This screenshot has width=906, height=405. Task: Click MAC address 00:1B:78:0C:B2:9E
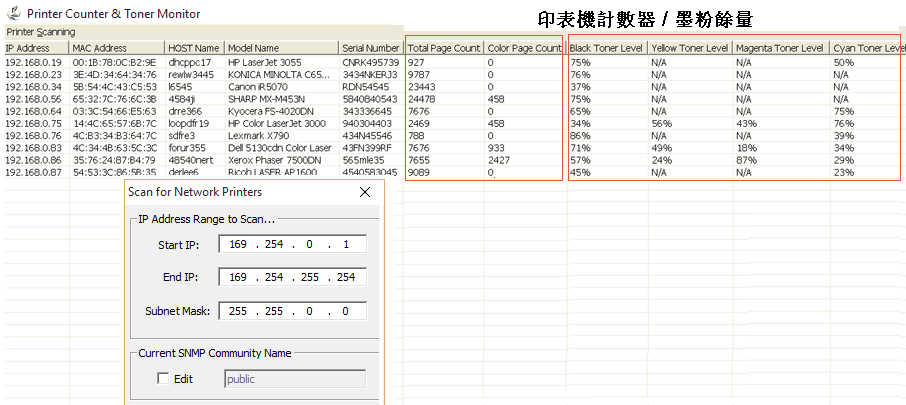[114, 62]
